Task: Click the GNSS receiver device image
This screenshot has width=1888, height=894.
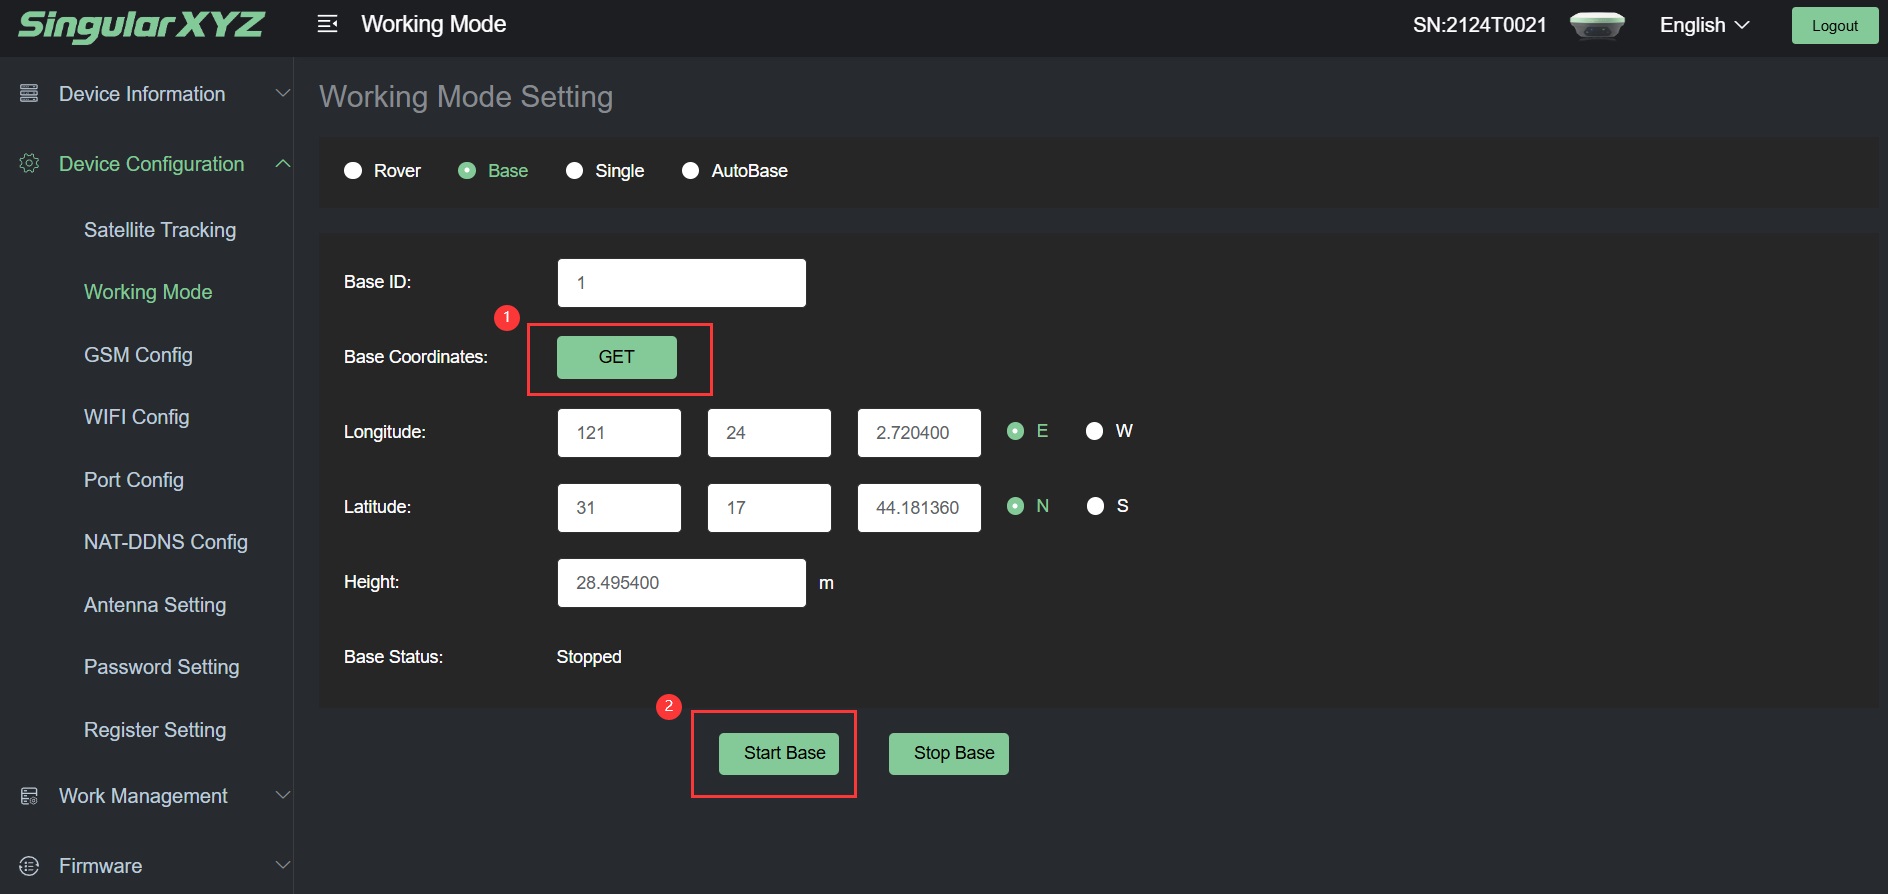Action: click(1597, 25)
